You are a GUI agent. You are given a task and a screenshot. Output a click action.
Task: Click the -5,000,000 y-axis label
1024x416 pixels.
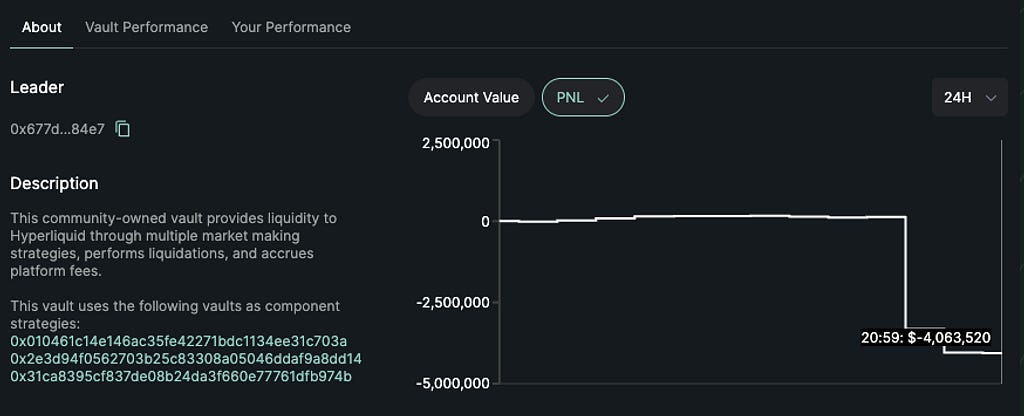pyautogui.click(x=453, y=383)
